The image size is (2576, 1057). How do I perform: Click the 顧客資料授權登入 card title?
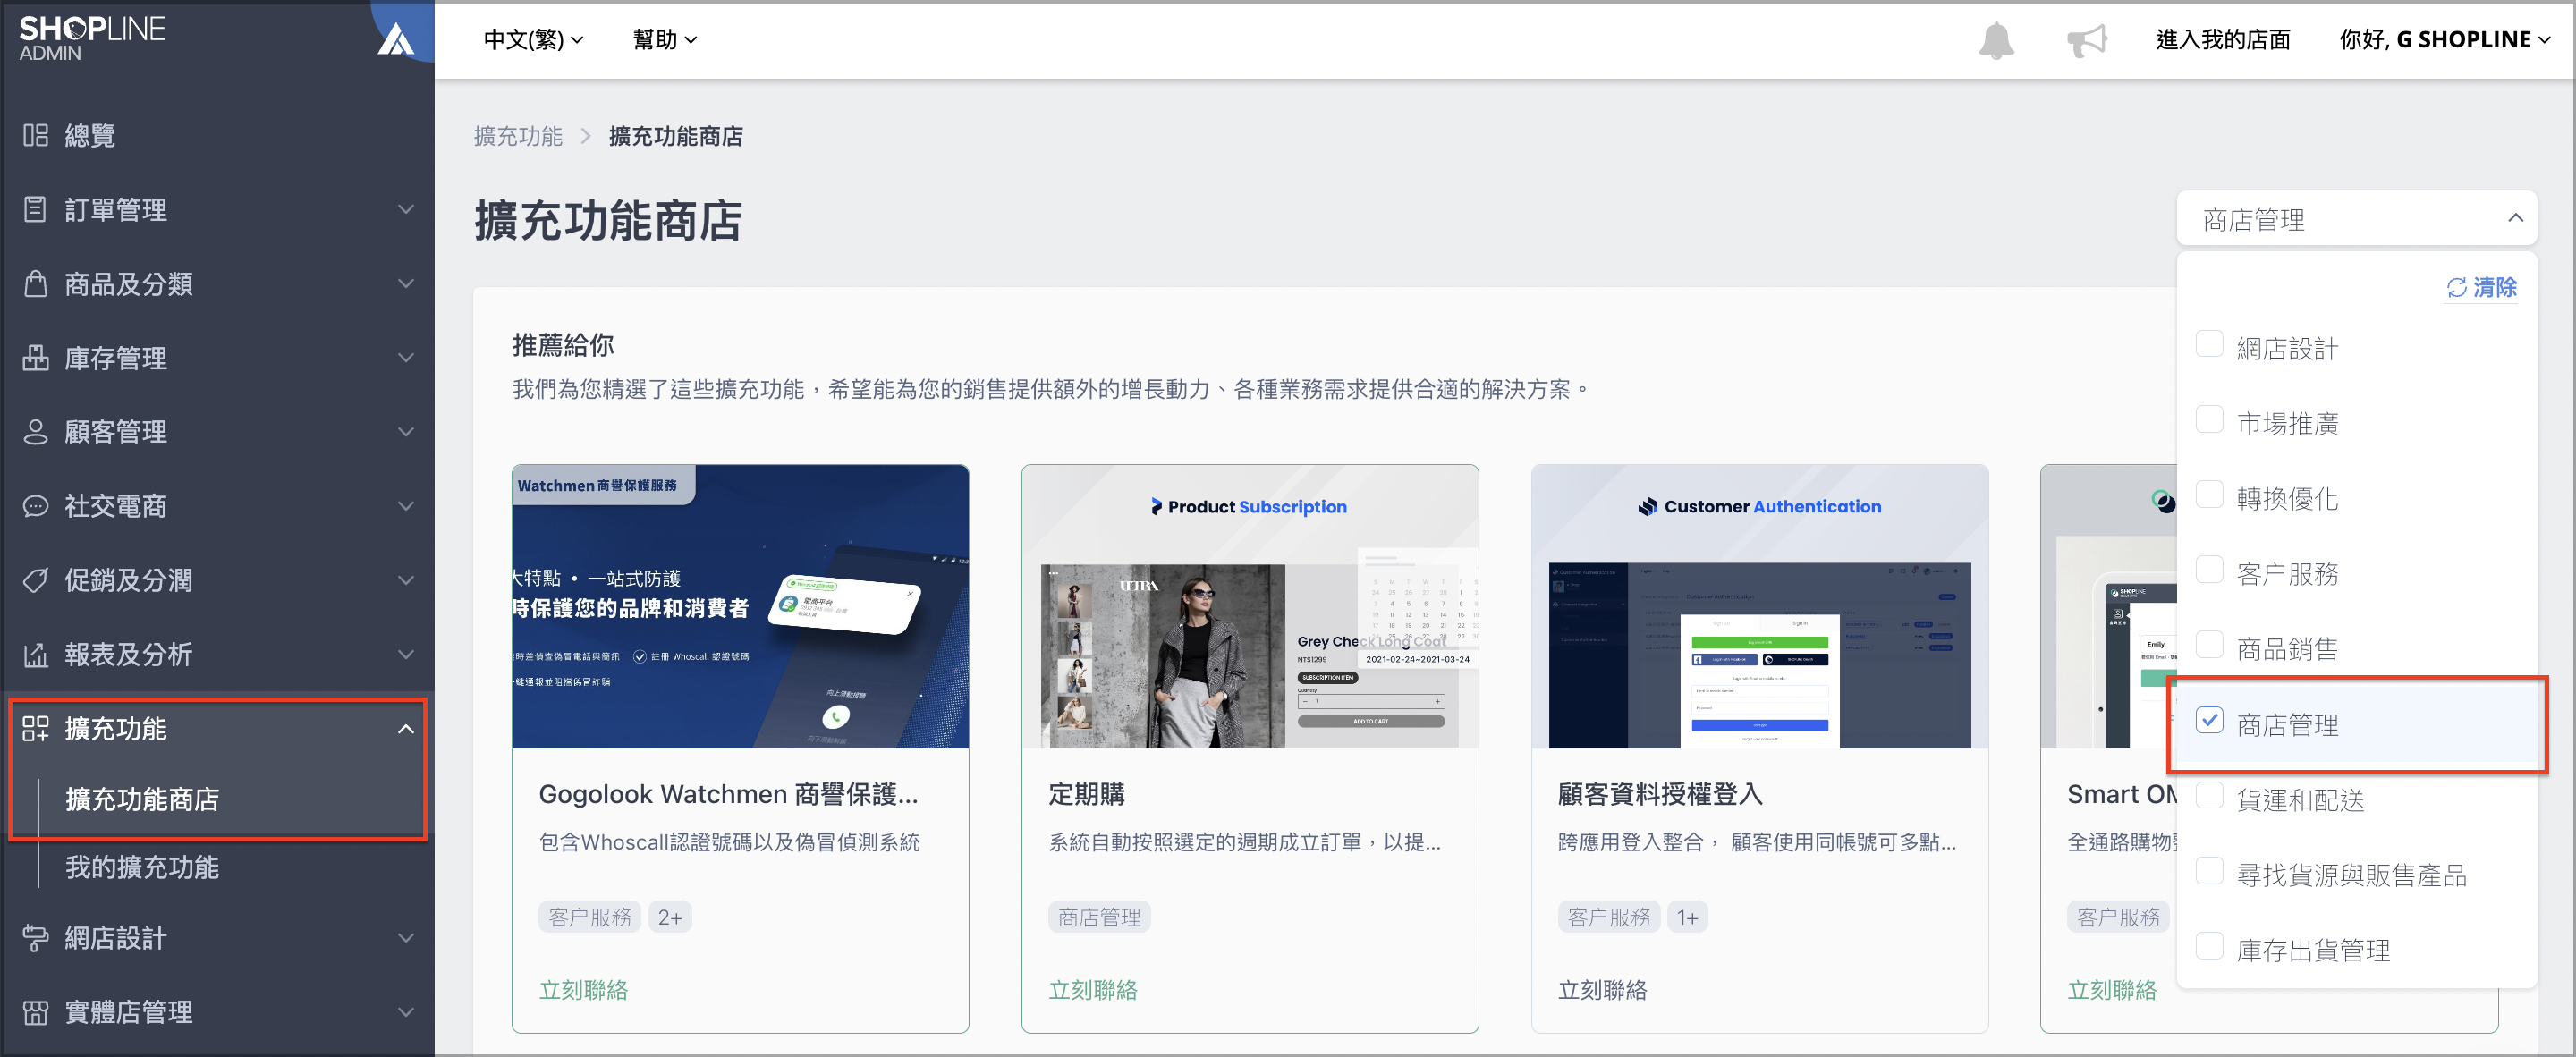tap(1660, 794)
